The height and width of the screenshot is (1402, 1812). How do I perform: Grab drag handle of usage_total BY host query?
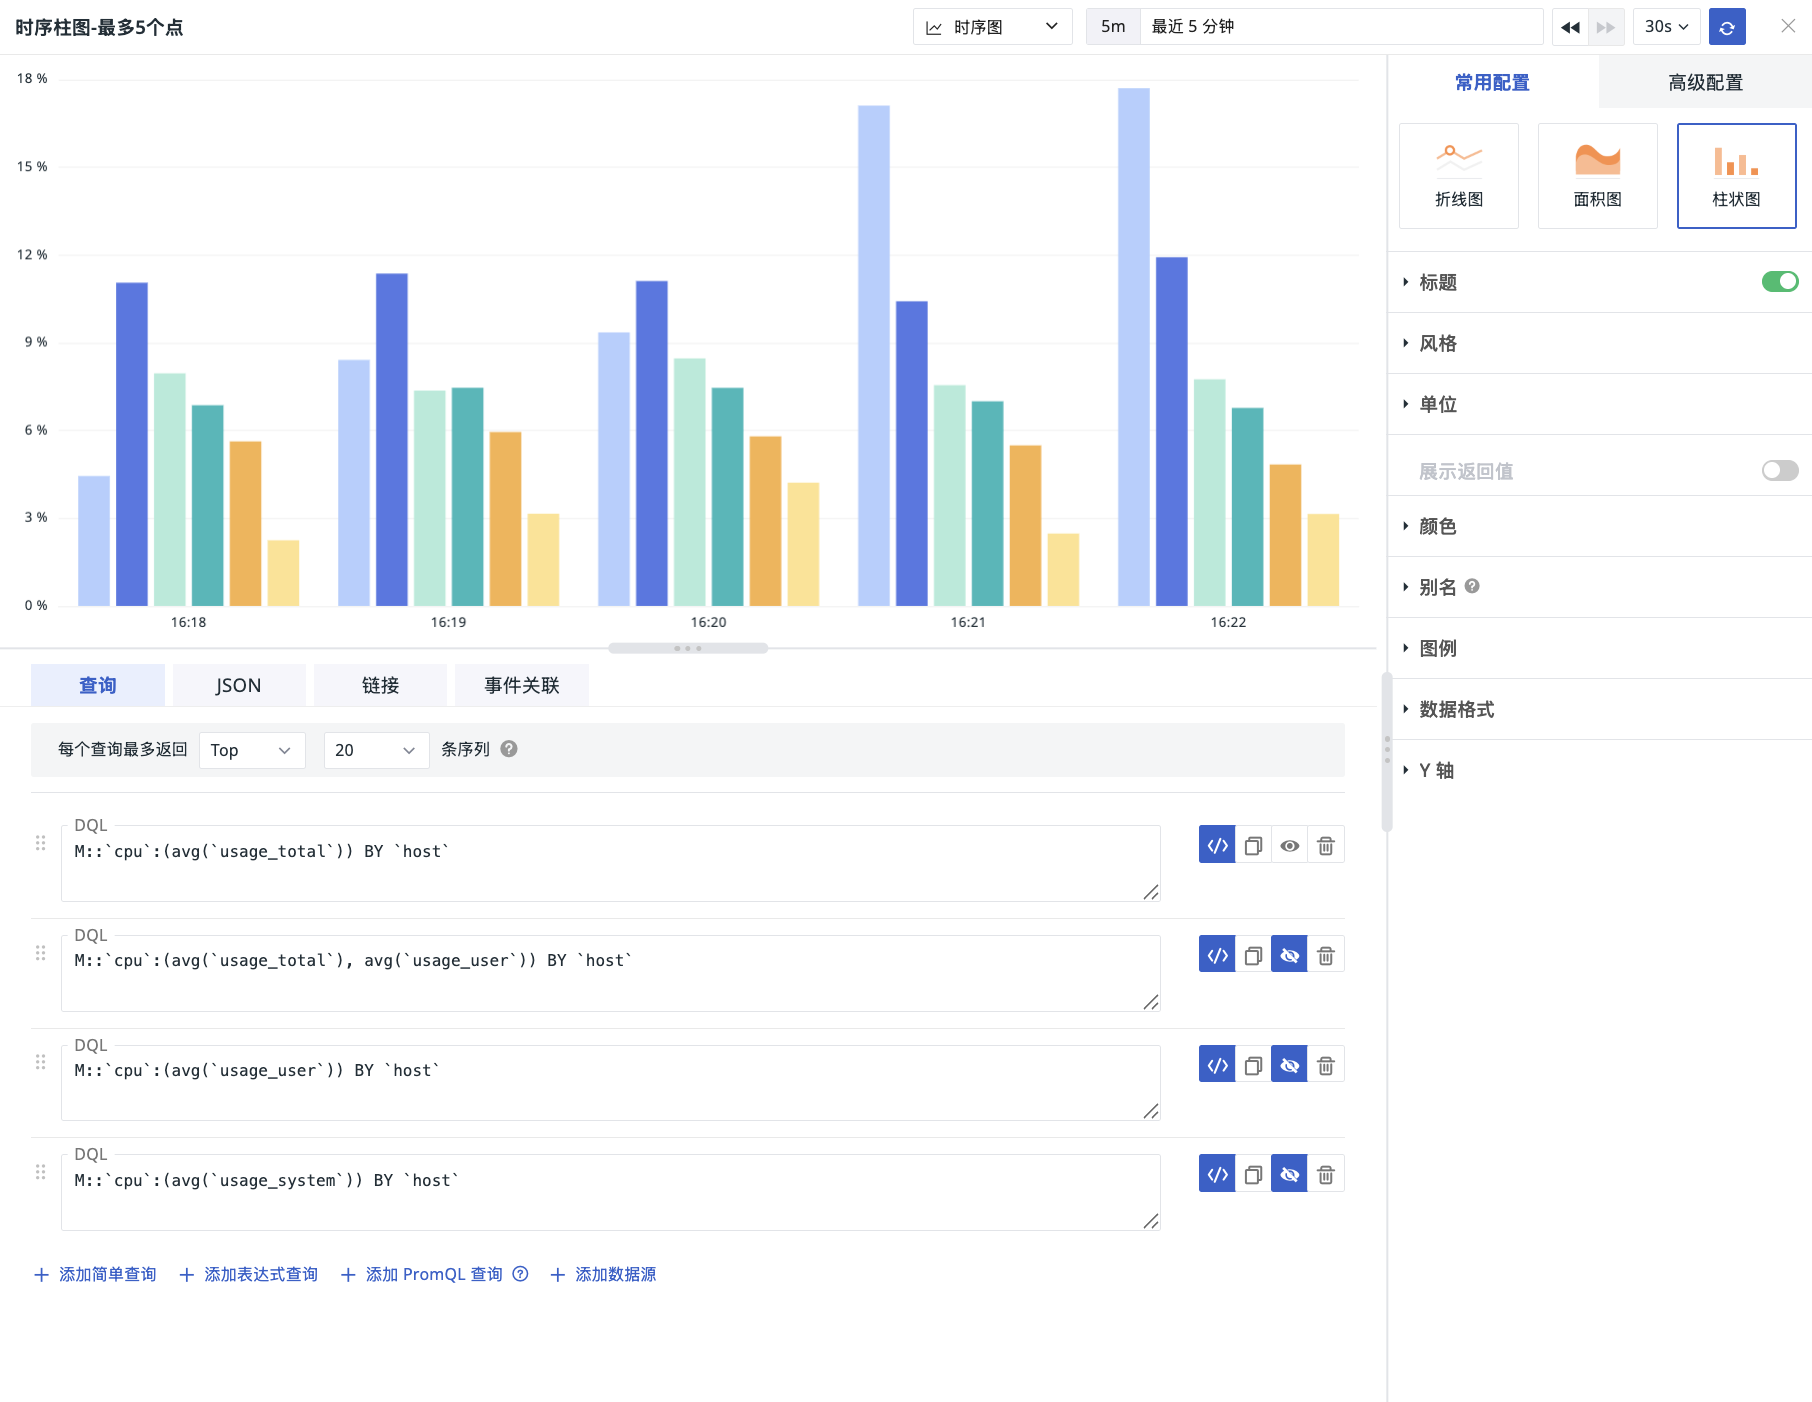(41, 843)
